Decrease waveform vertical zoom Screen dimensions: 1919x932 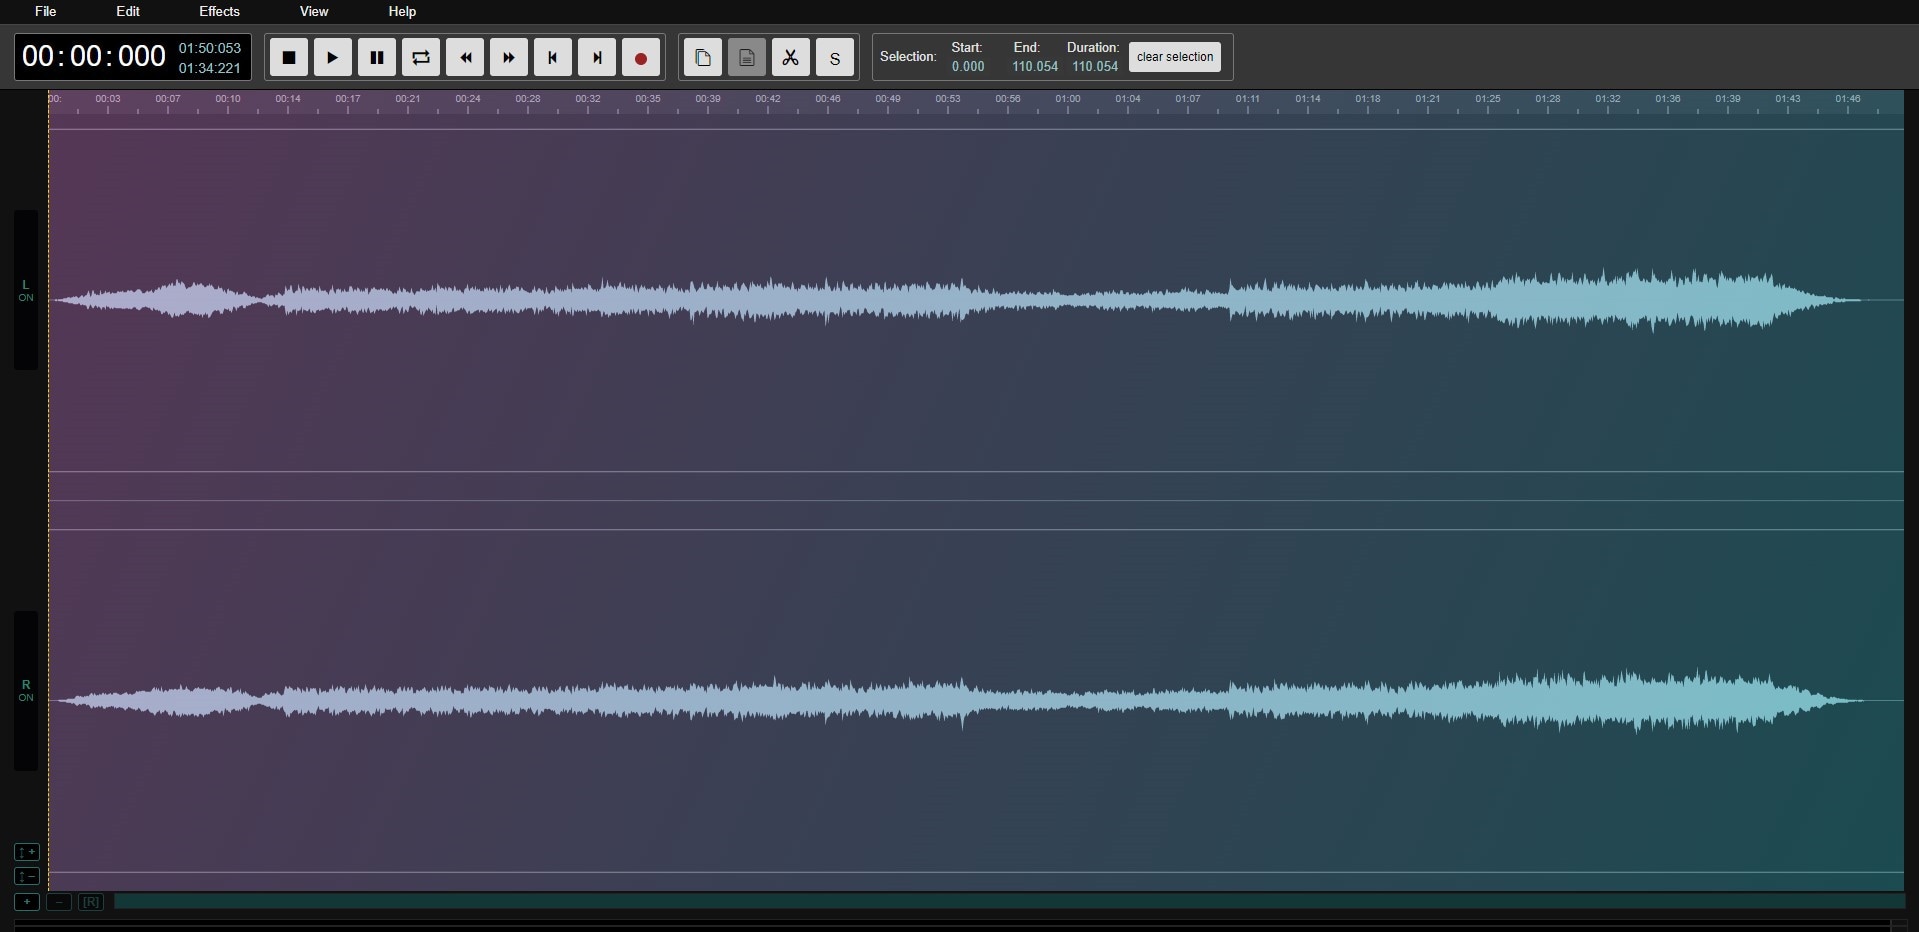click(27, 876)
